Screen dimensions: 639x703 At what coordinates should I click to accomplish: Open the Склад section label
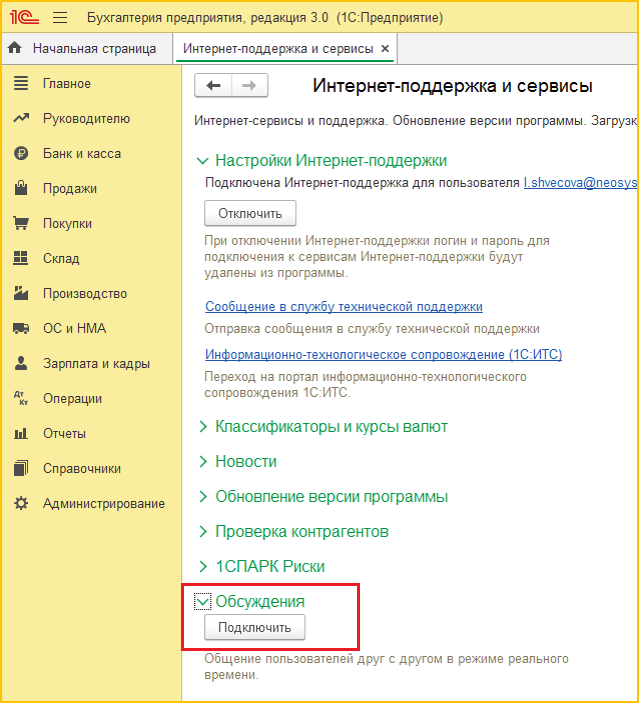coord(61,259)
